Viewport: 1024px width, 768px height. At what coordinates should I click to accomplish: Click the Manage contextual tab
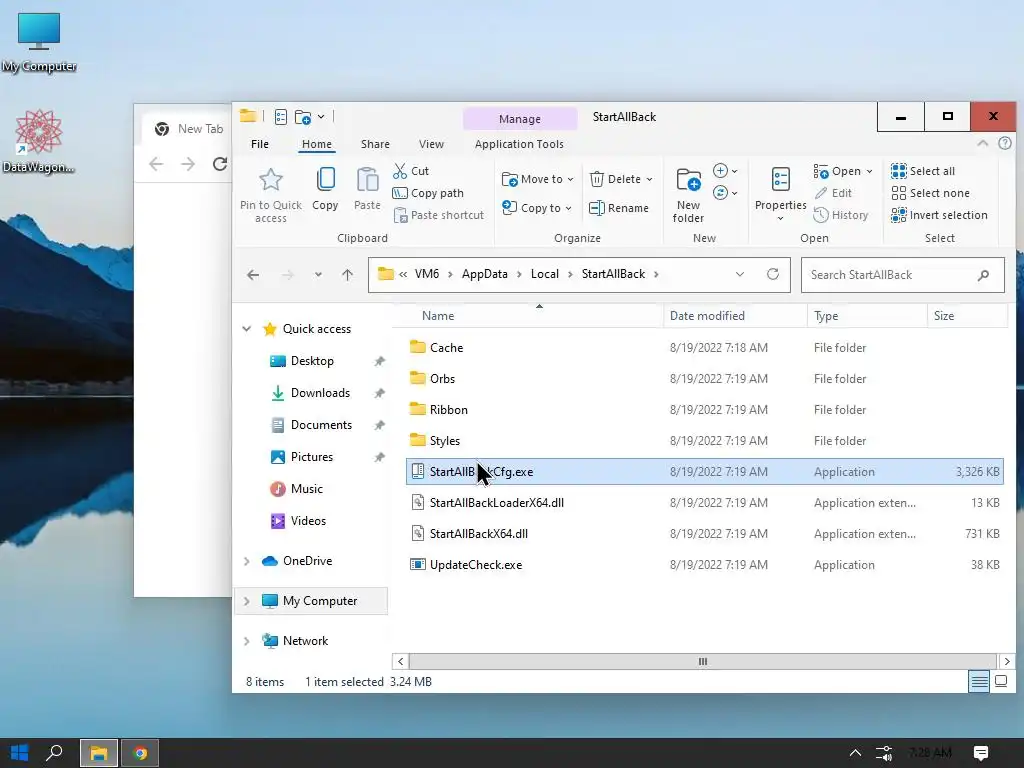coord(520,119)
